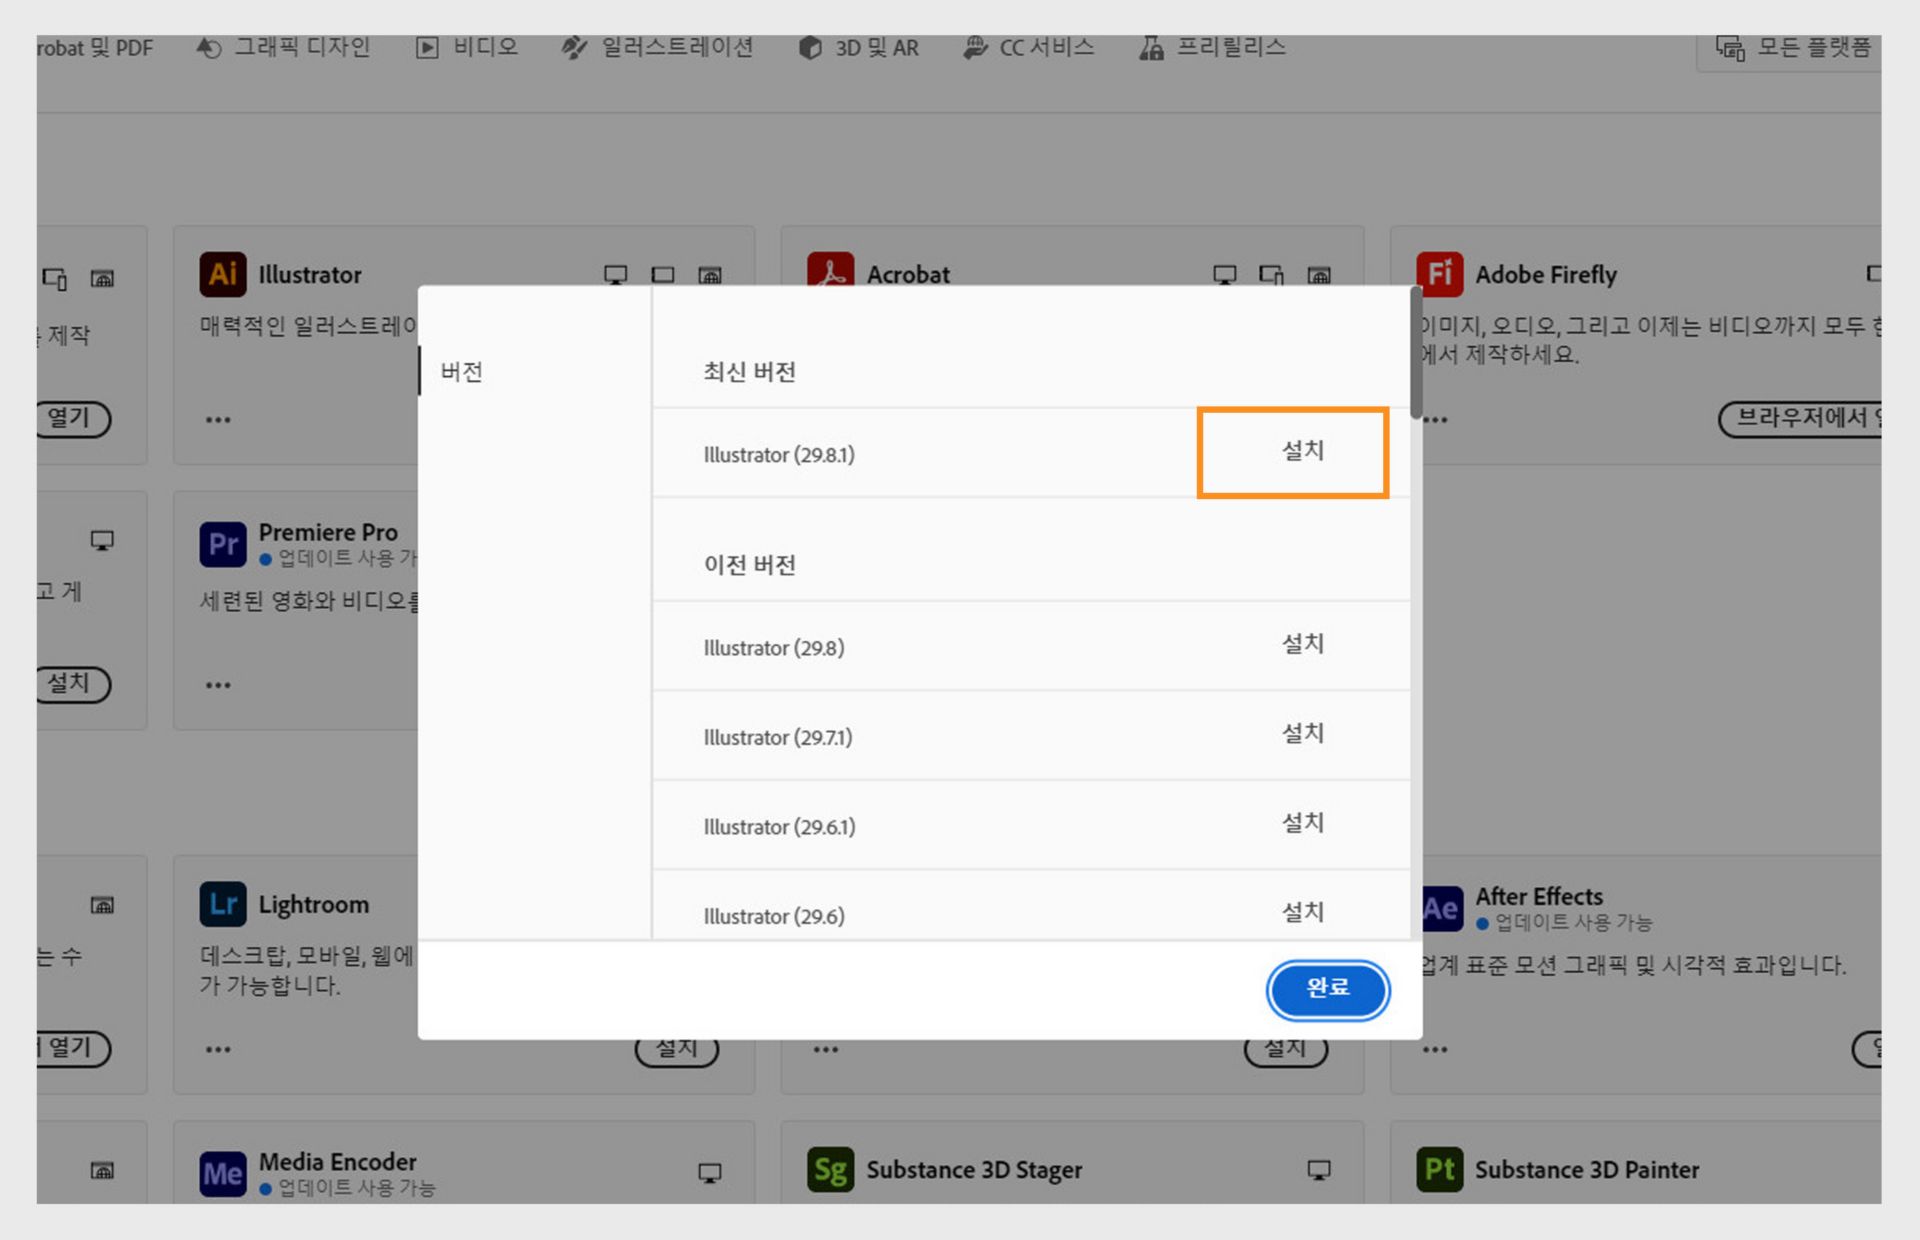This screenshot has height=1240, width=1920.
Task: Open the 비디오 category tab
Action: click(x=467, y=48)
